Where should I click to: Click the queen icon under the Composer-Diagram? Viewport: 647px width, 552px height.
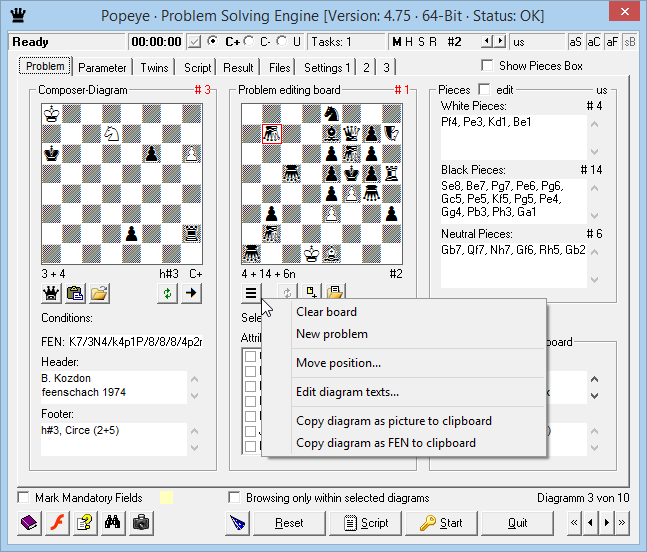(51, 293)
